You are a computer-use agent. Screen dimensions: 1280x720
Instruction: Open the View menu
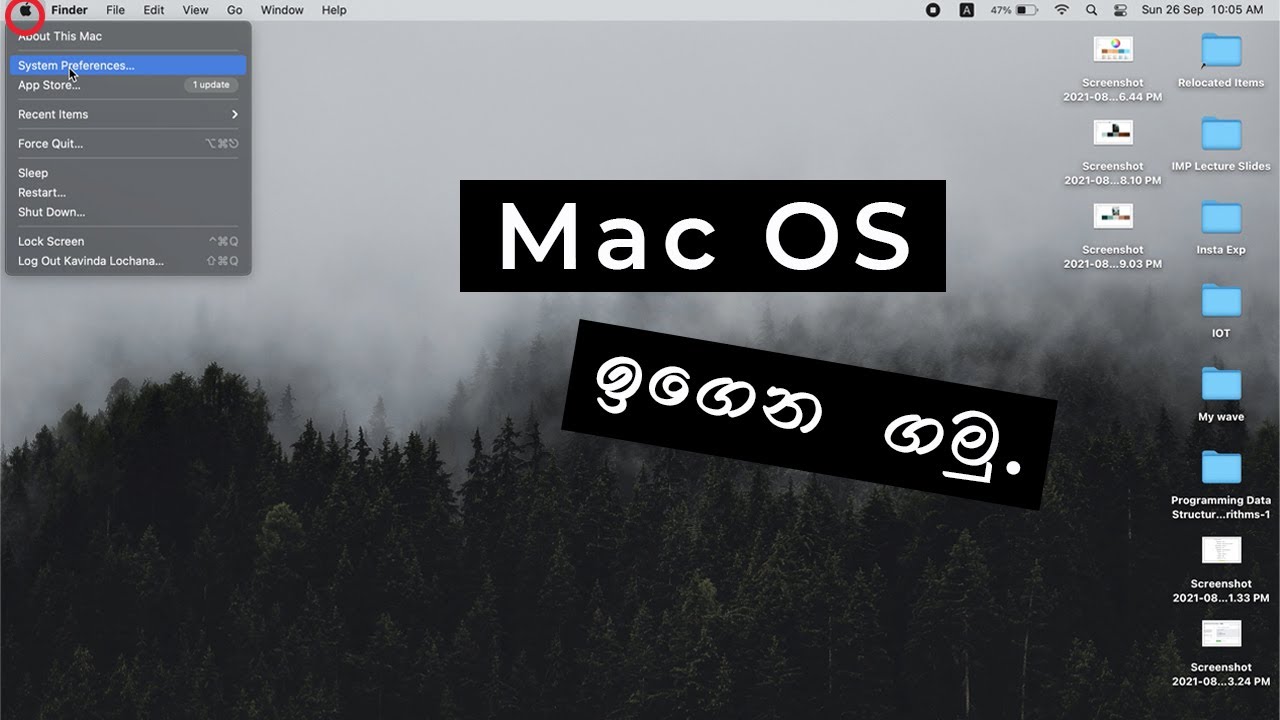pos(195,10)
